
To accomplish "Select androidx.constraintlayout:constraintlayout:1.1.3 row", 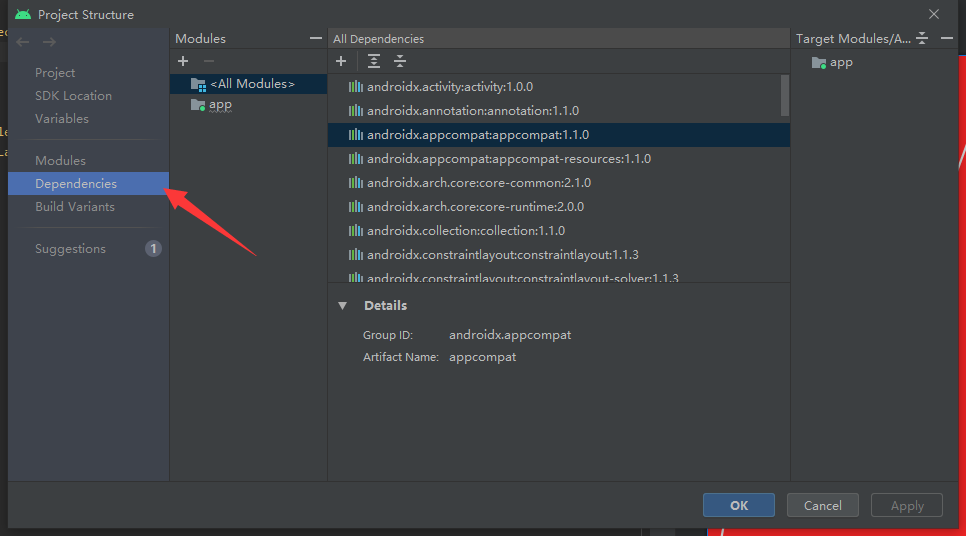I will (559, 255).
